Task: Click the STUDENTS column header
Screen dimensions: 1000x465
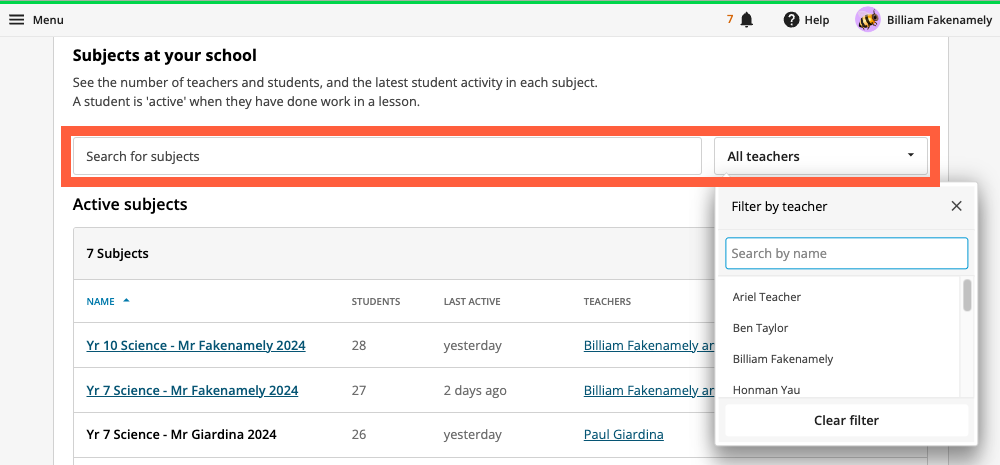Action: pyautogui.click(x=376, y=301)
